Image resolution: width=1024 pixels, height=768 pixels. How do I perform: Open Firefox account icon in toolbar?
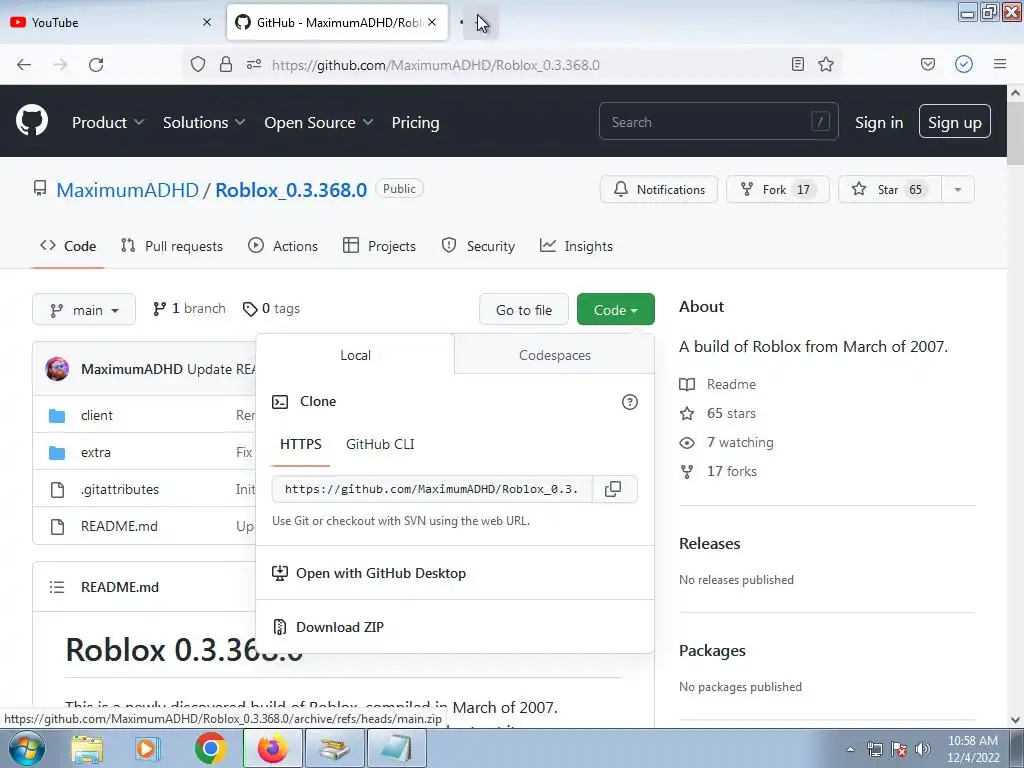pos(963,64)
